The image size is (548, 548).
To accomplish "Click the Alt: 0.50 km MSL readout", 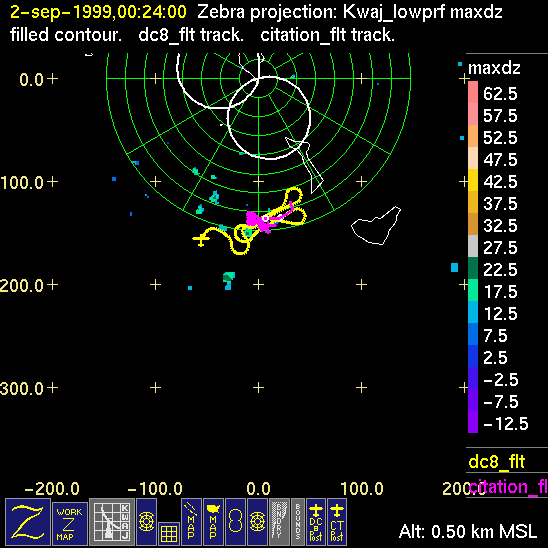I will click(x=468, y=532).
